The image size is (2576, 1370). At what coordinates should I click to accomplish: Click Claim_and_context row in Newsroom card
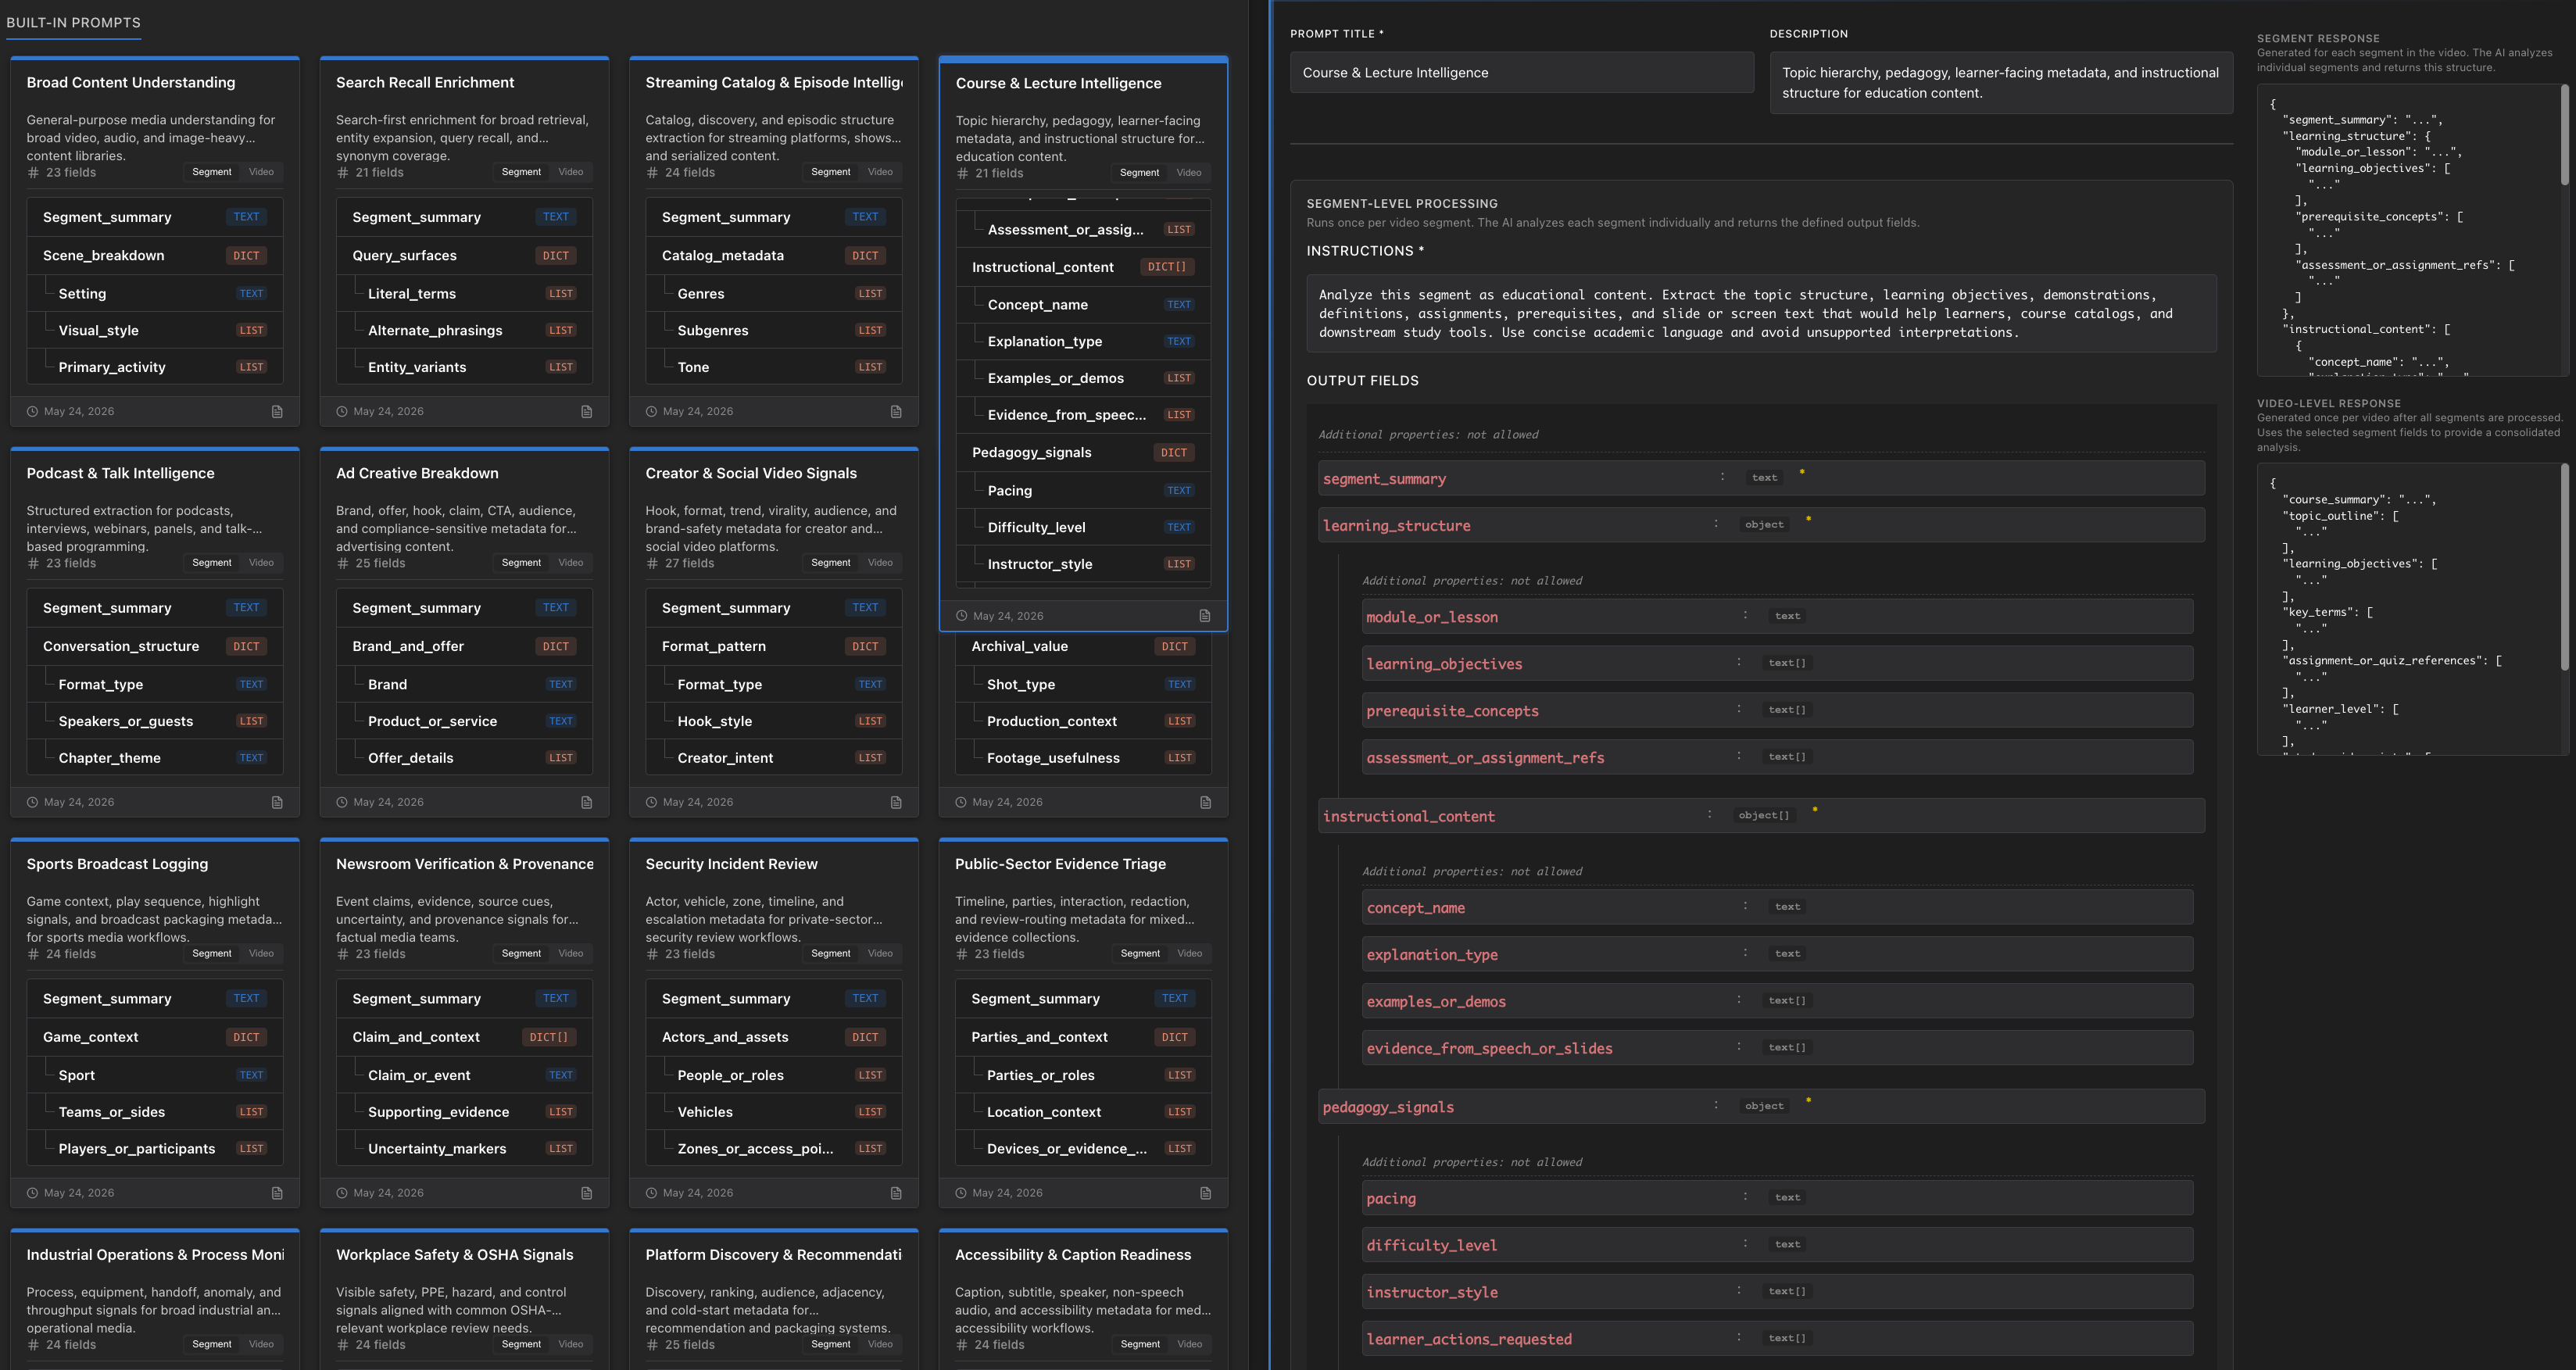[x=464, y=1038]
